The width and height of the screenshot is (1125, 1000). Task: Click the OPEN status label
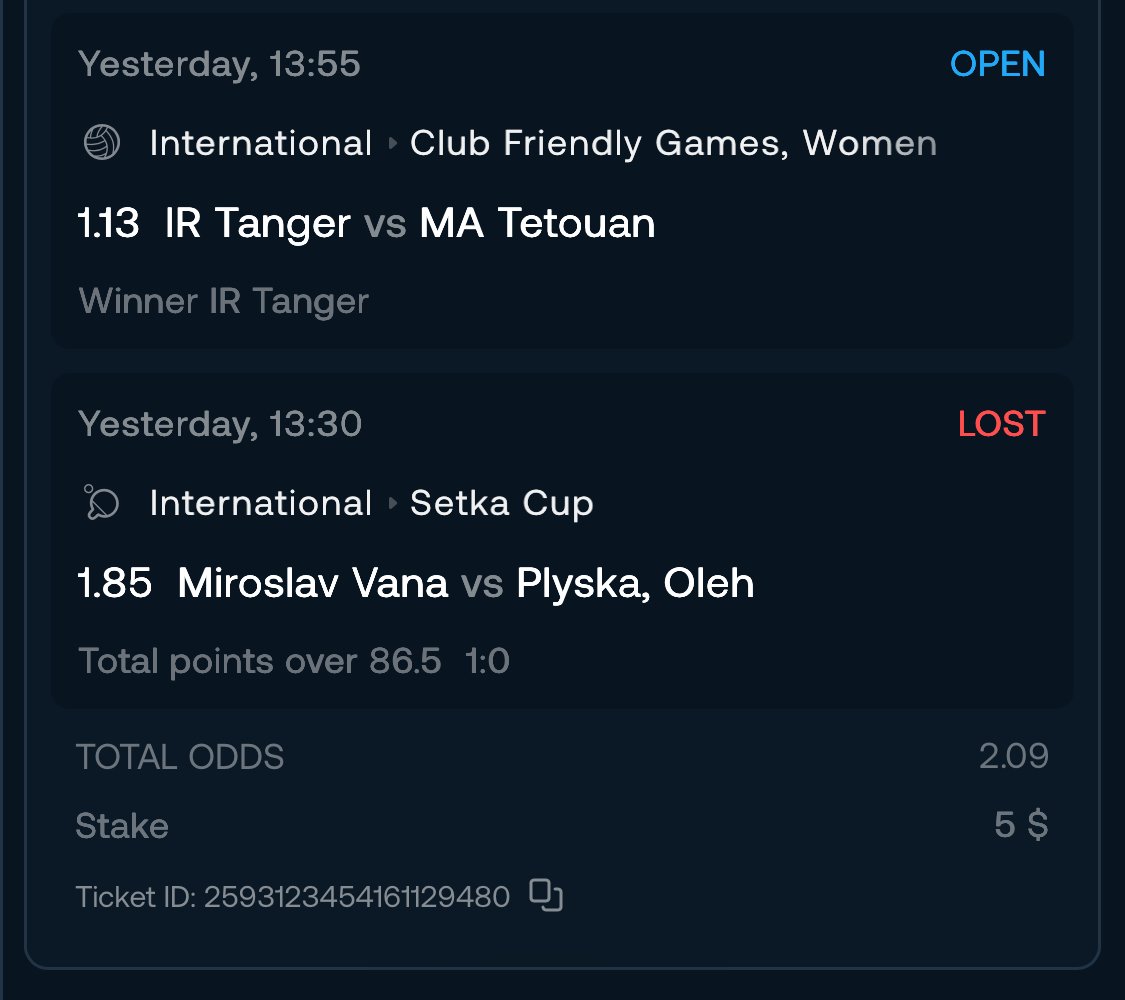point(997,64)
